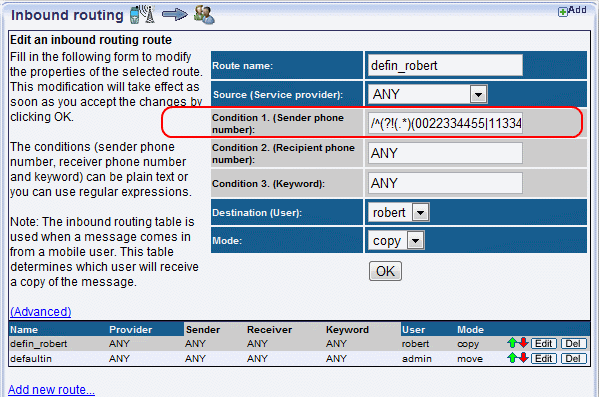Viewport: 599px width, 397px height.
Task: Click the Destination (User) label
Action: [x=257, y=213]
